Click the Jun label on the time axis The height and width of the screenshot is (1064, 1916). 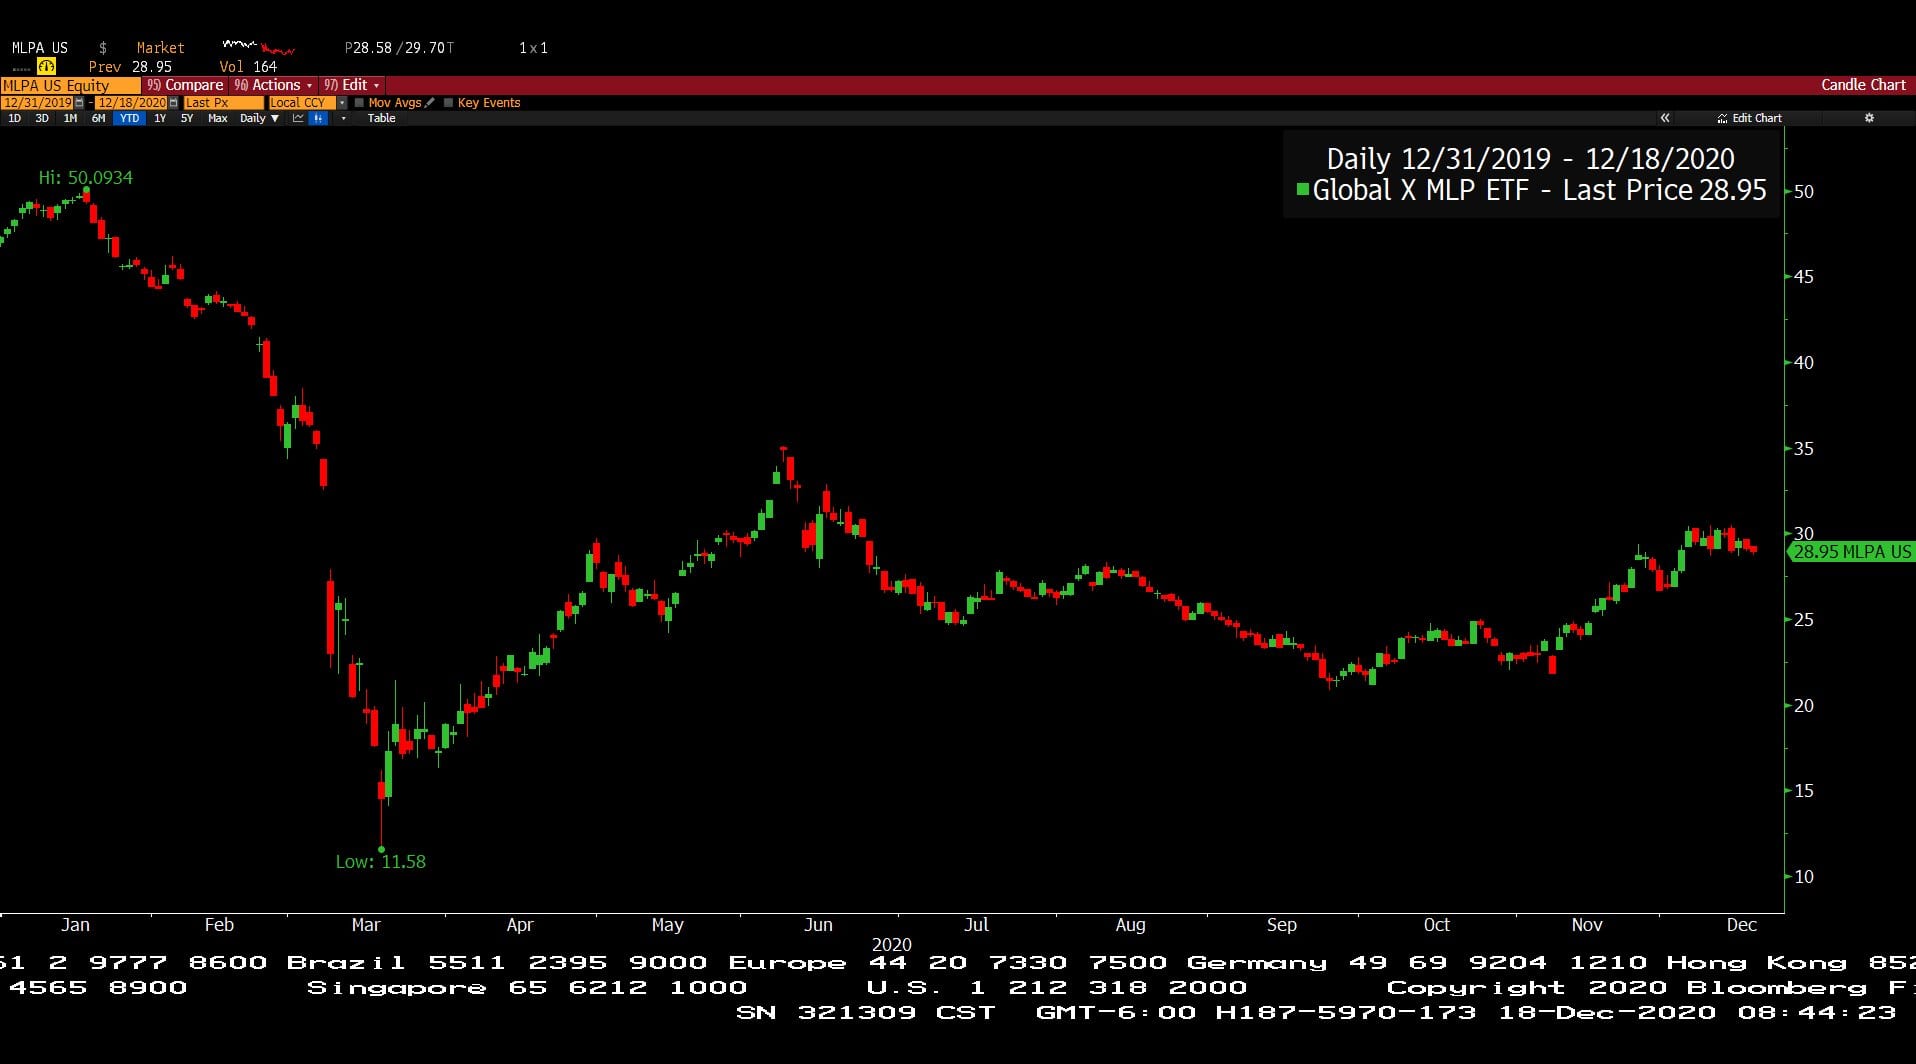pyautogui.click(x=818, y=925)
